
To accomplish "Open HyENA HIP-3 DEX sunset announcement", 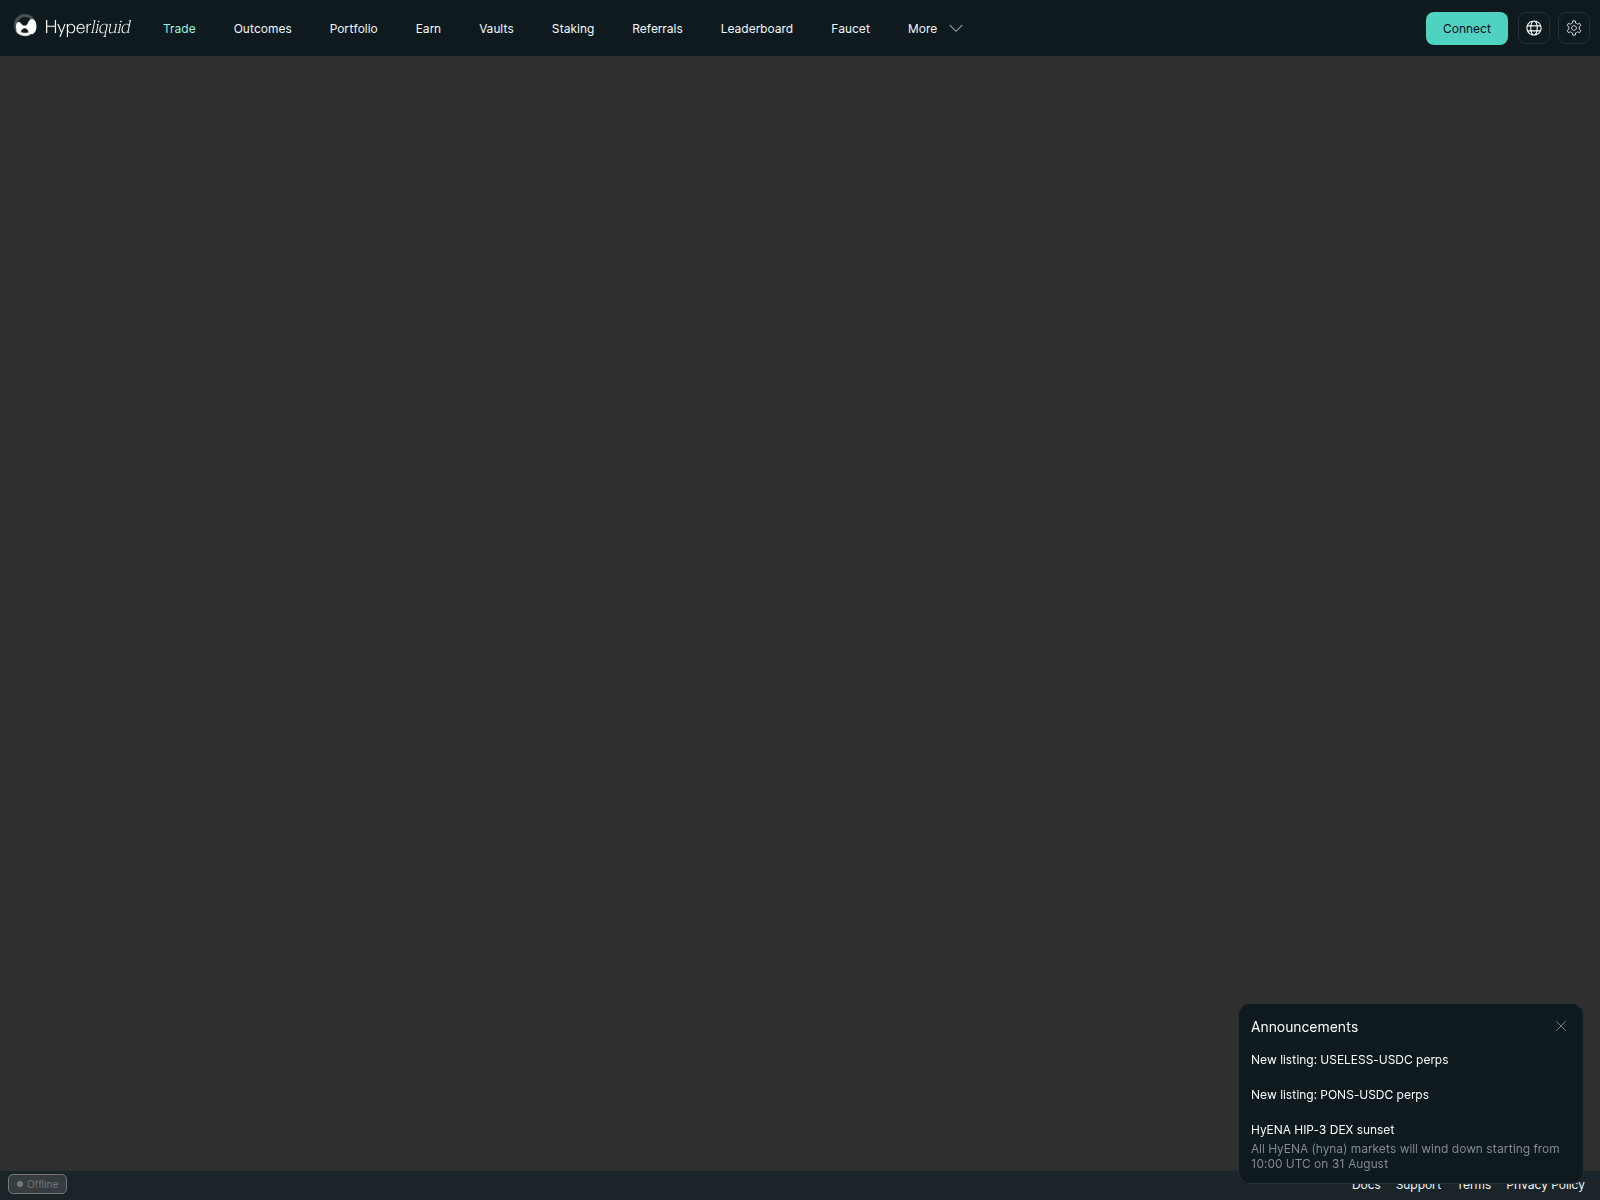I will click(x=1322, y=1130).
